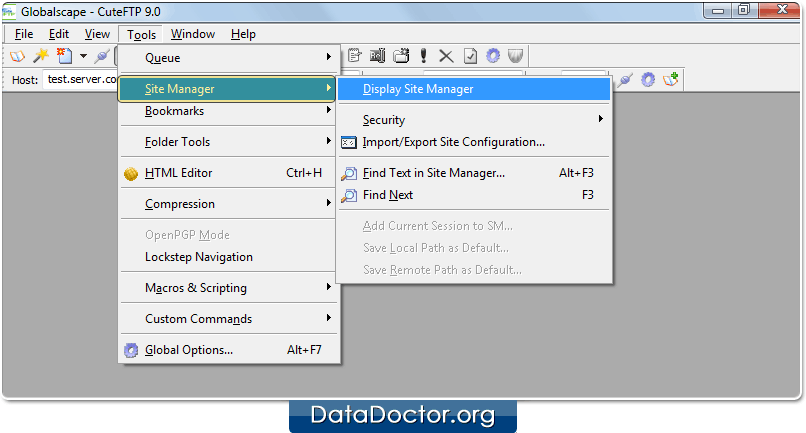Click the New document icon in toolbar
This screenshot has width=806, height=433.
(65, 56)
